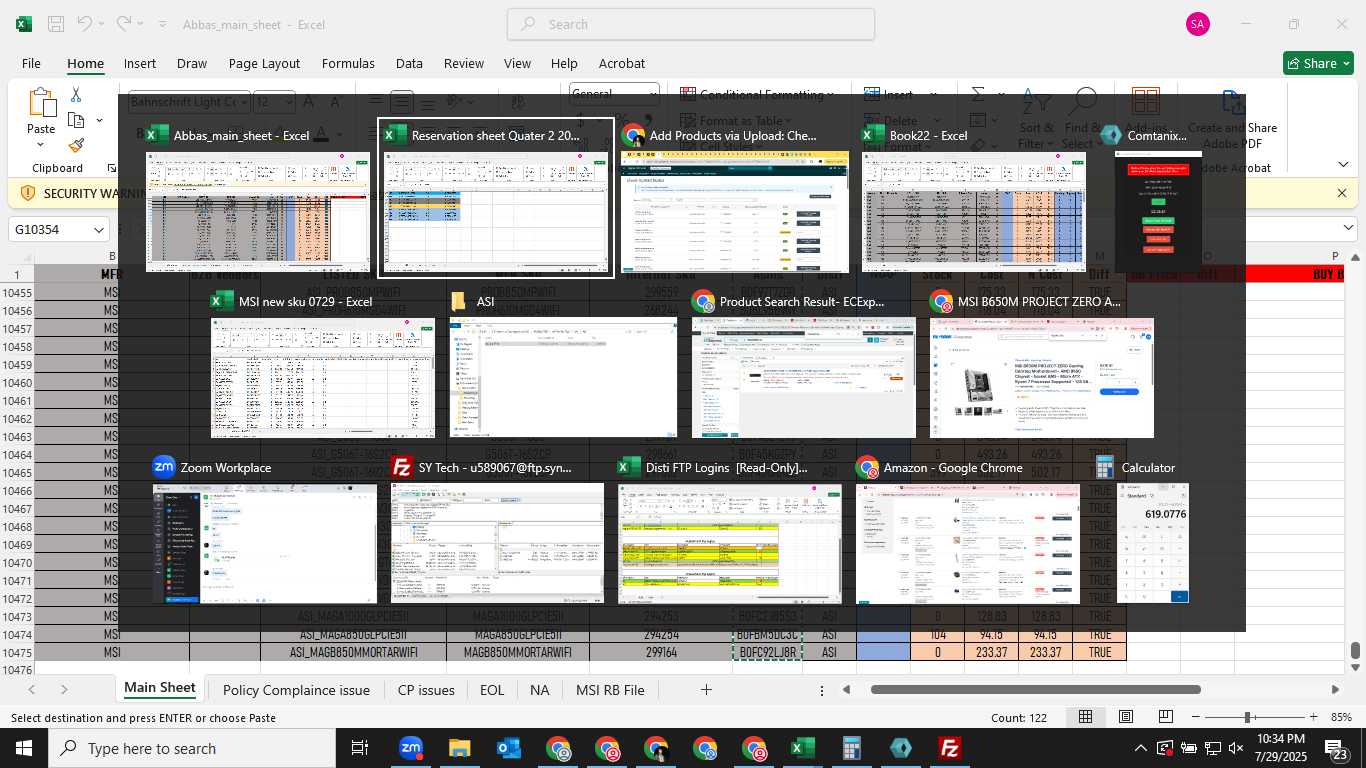Open the Share button dropdown
The height and width of the screenshot is (768, 1366).
tap(1345, 63)
